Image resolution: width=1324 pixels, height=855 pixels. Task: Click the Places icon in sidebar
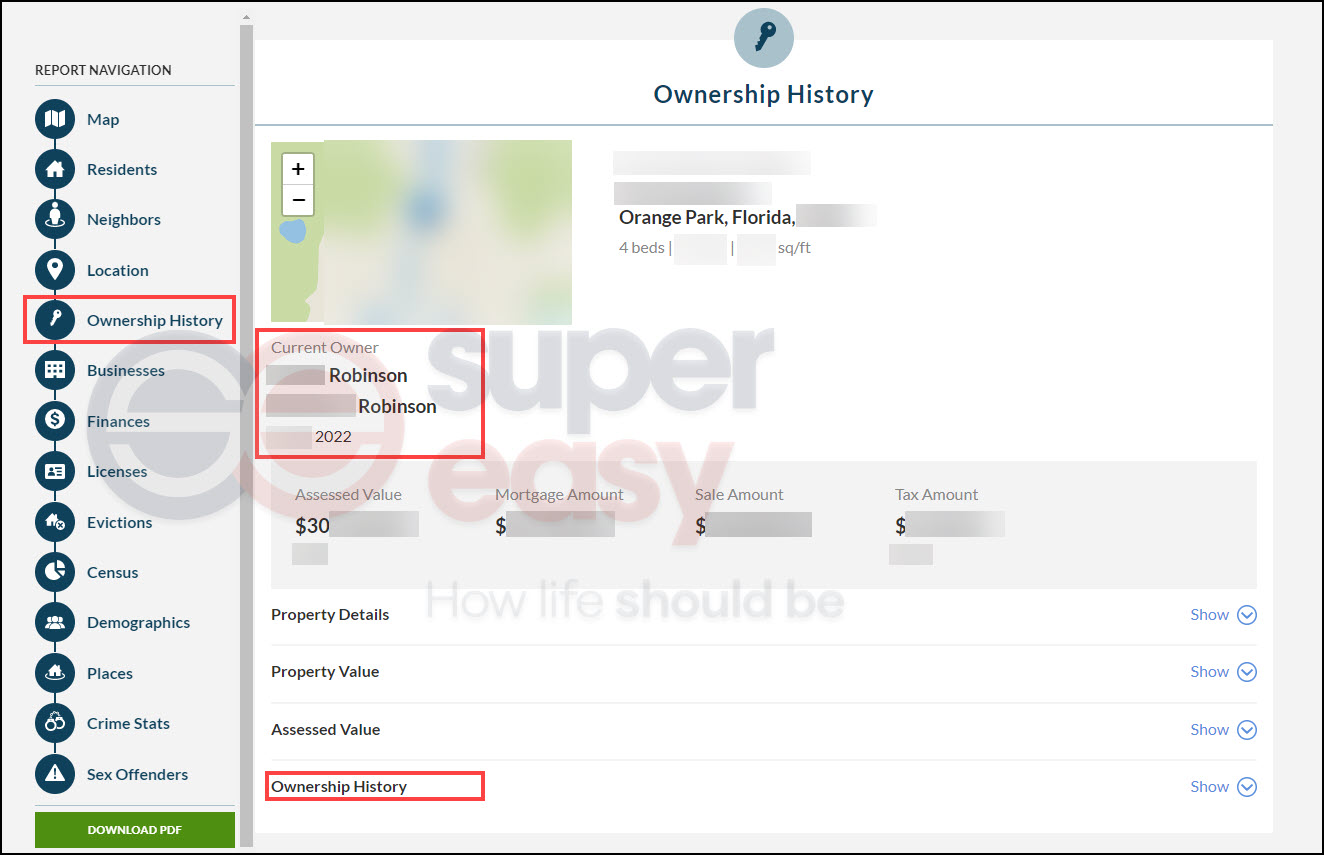pyautogui.click(x=55, y=673)
